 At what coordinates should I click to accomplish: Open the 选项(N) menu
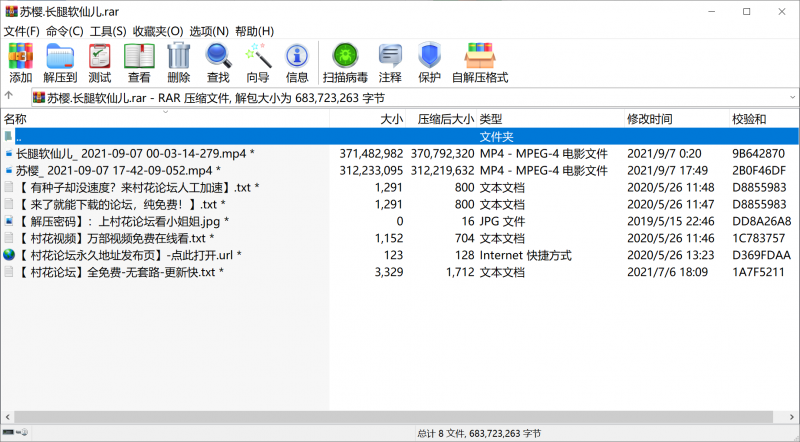click(208, 31)
